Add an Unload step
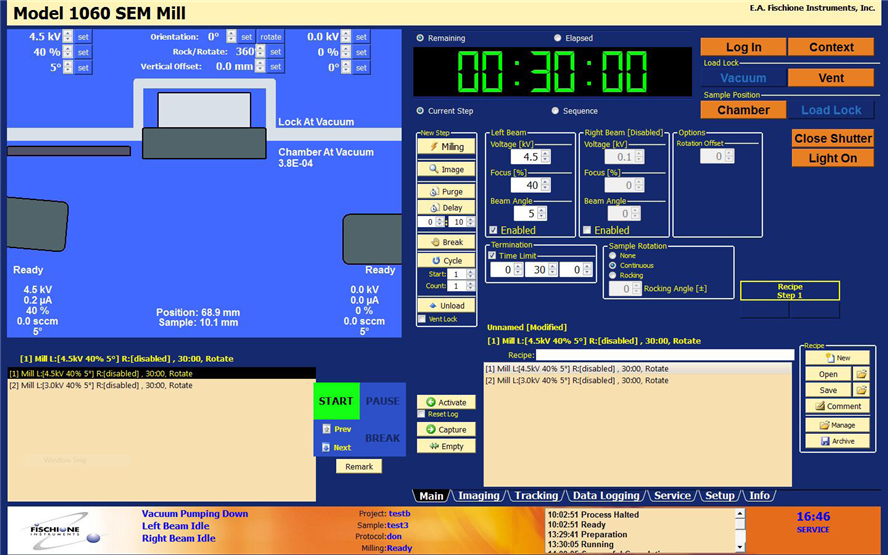The height and width of the screenshot is (555, 888). (446, 305)
